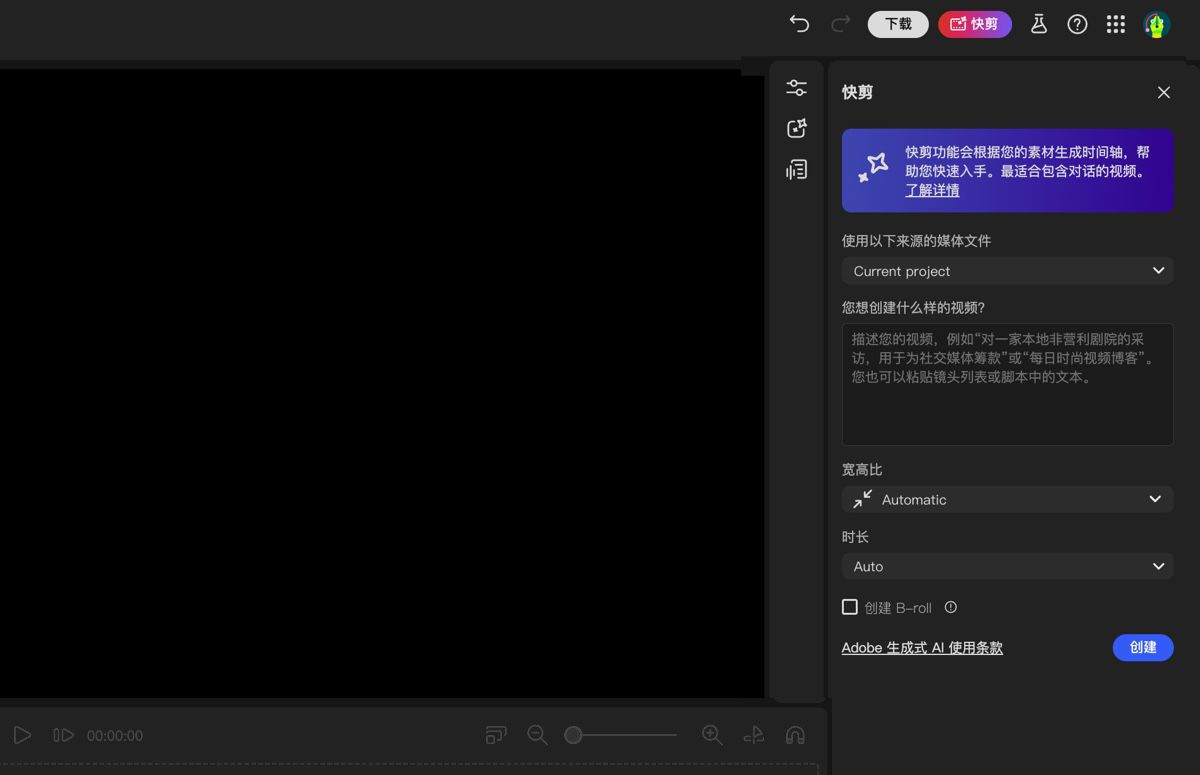Click the B-roll info circle icon
This screenshot has height=775, width=1200.
point(950,606)
